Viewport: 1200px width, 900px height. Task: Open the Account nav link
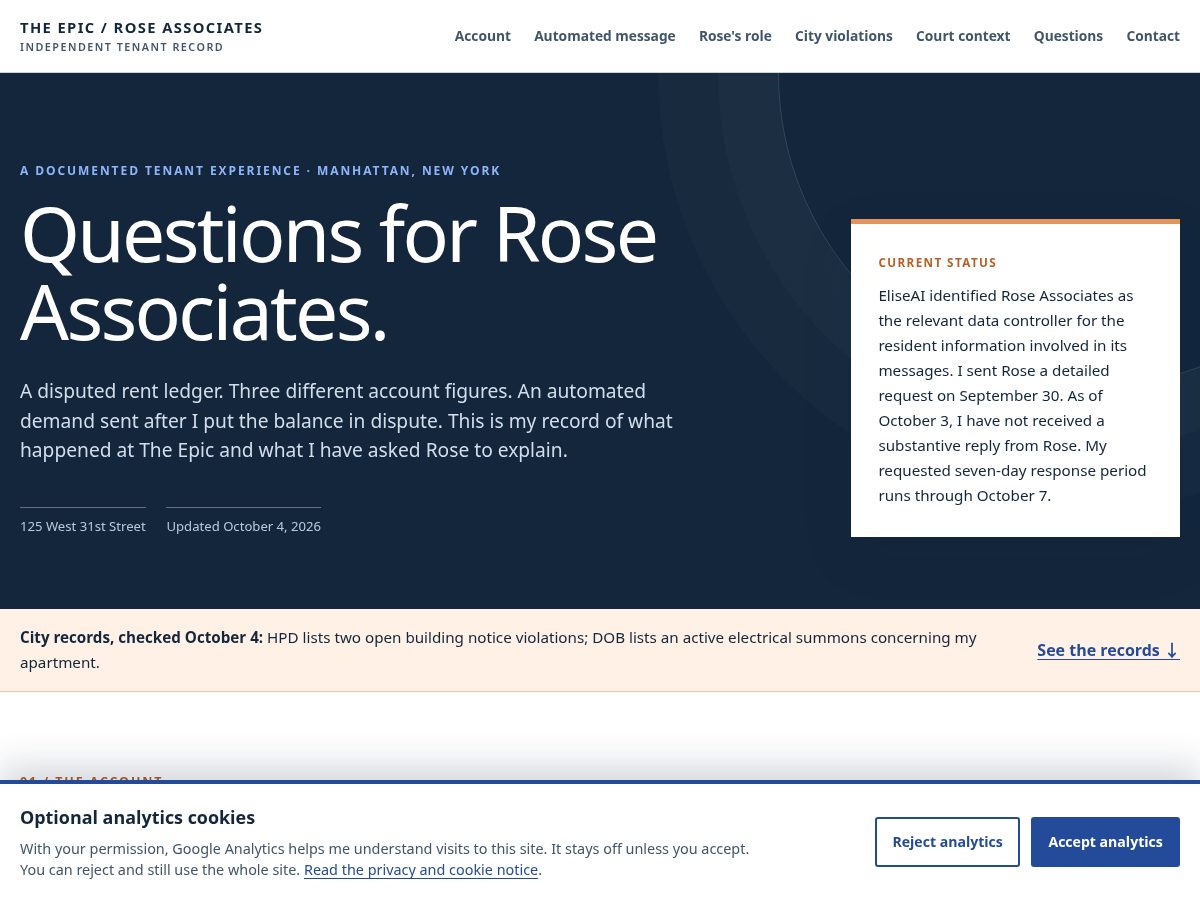pyautogui.click(x=482, y=36)
